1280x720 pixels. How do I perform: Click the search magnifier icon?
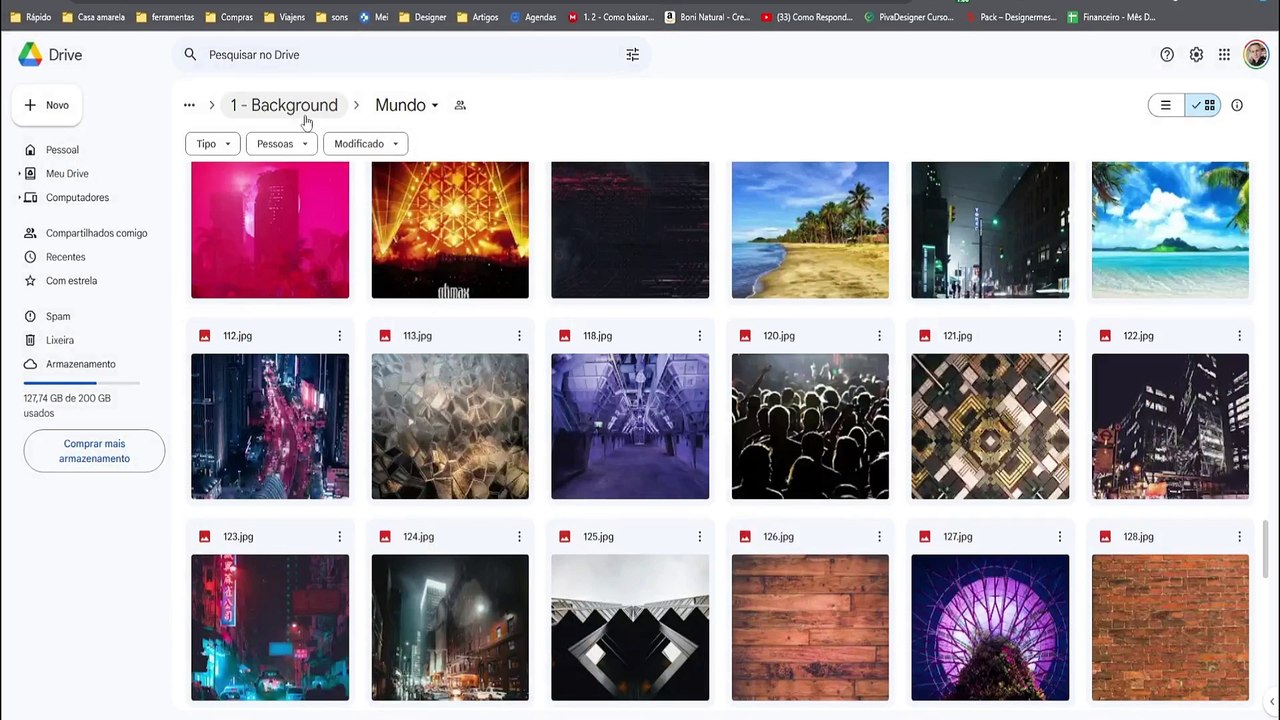(x=190, y=55)
